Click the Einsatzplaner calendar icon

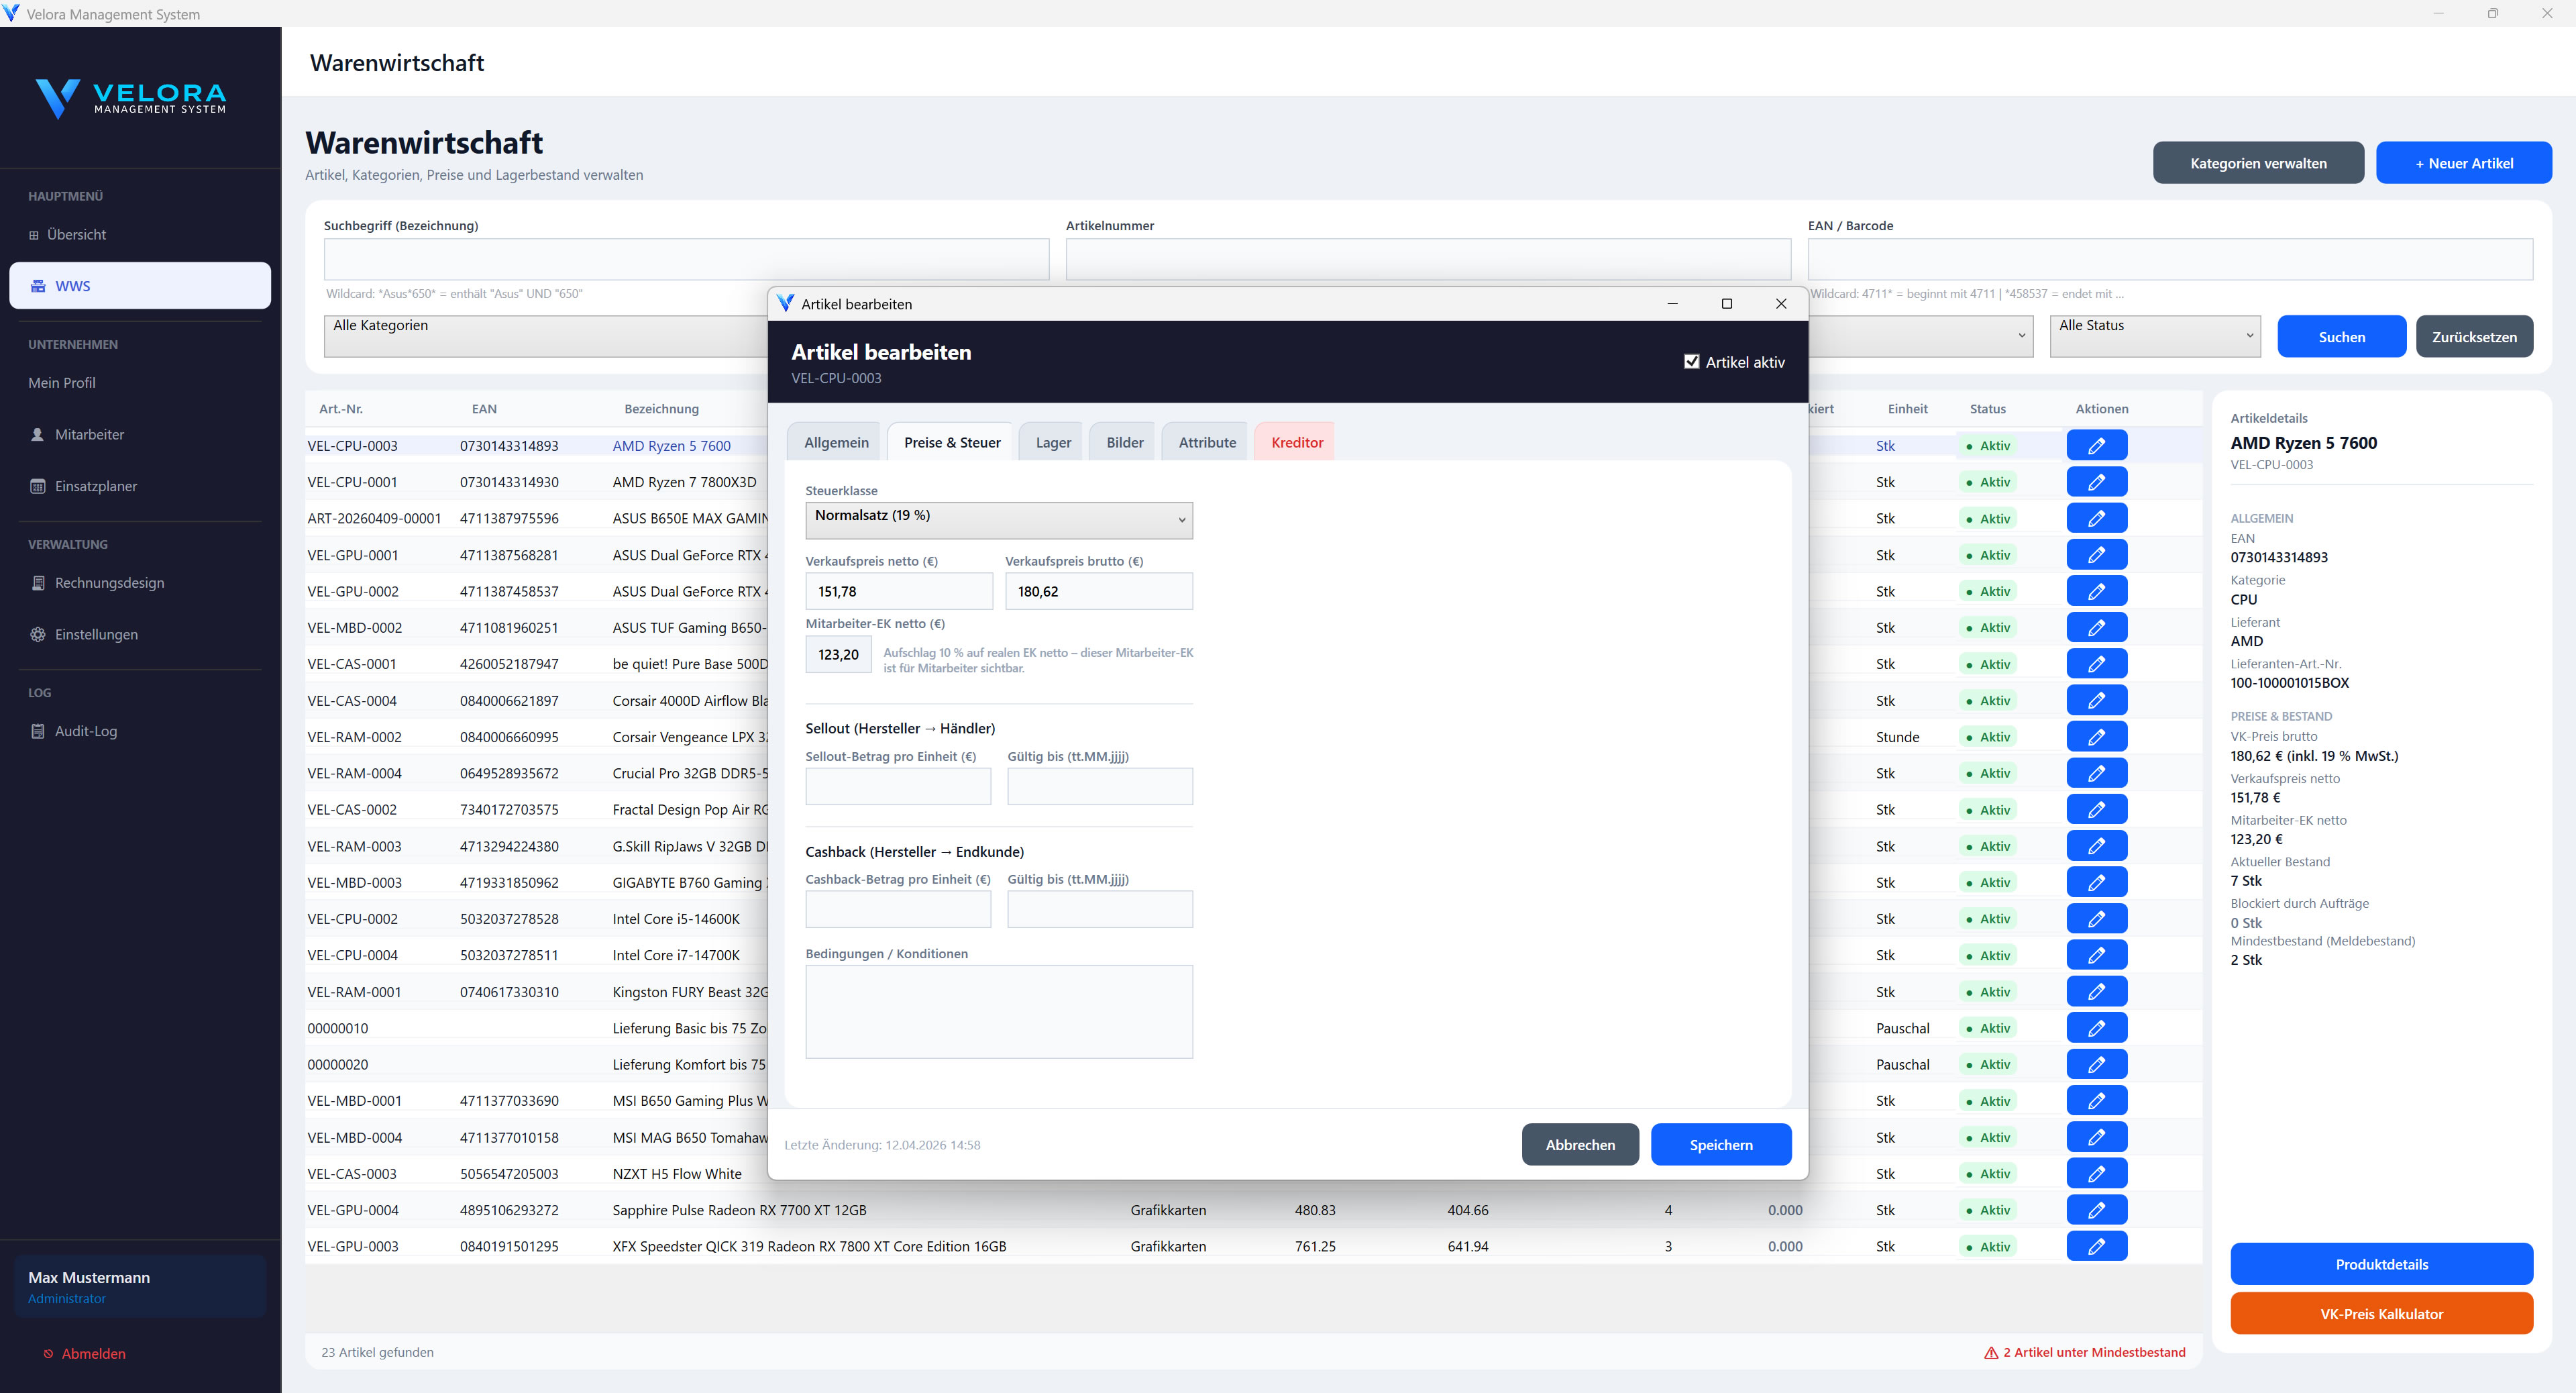click(38, 486)
